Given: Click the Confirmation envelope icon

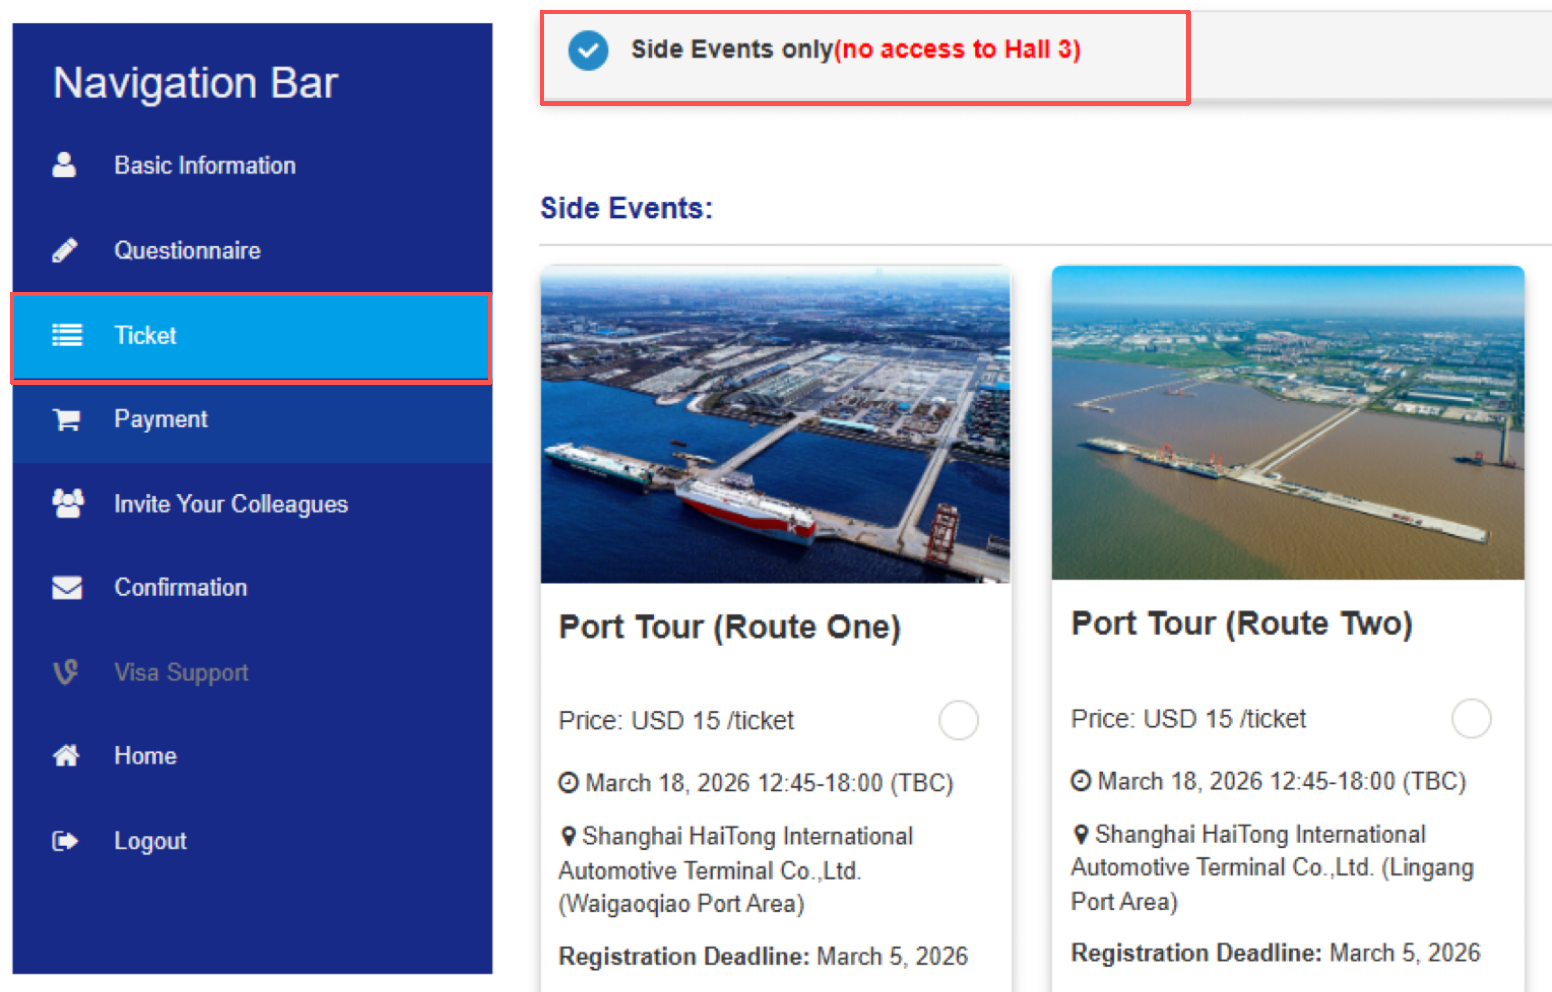Looking at the screenshot, I should pyautogui.click(x=67, y=587).
